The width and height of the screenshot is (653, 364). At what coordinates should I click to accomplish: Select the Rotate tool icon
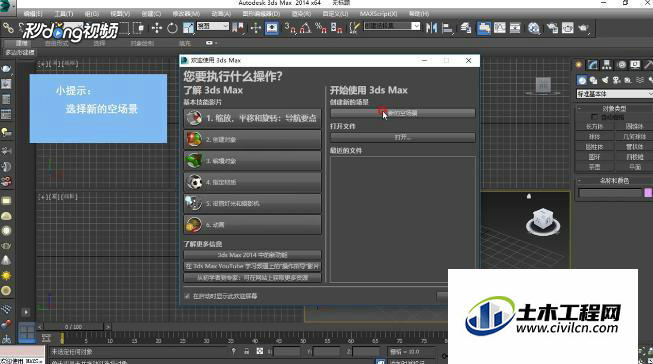tap(172, 28)
